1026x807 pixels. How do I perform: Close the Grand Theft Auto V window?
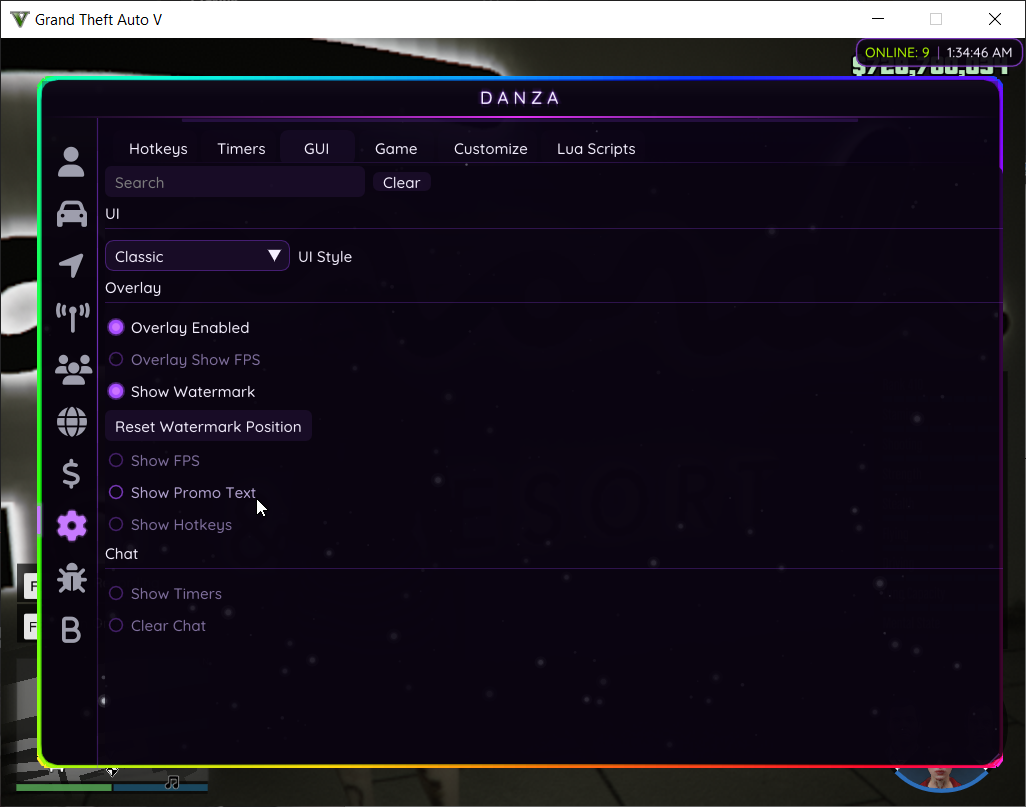tap(995, 19)
